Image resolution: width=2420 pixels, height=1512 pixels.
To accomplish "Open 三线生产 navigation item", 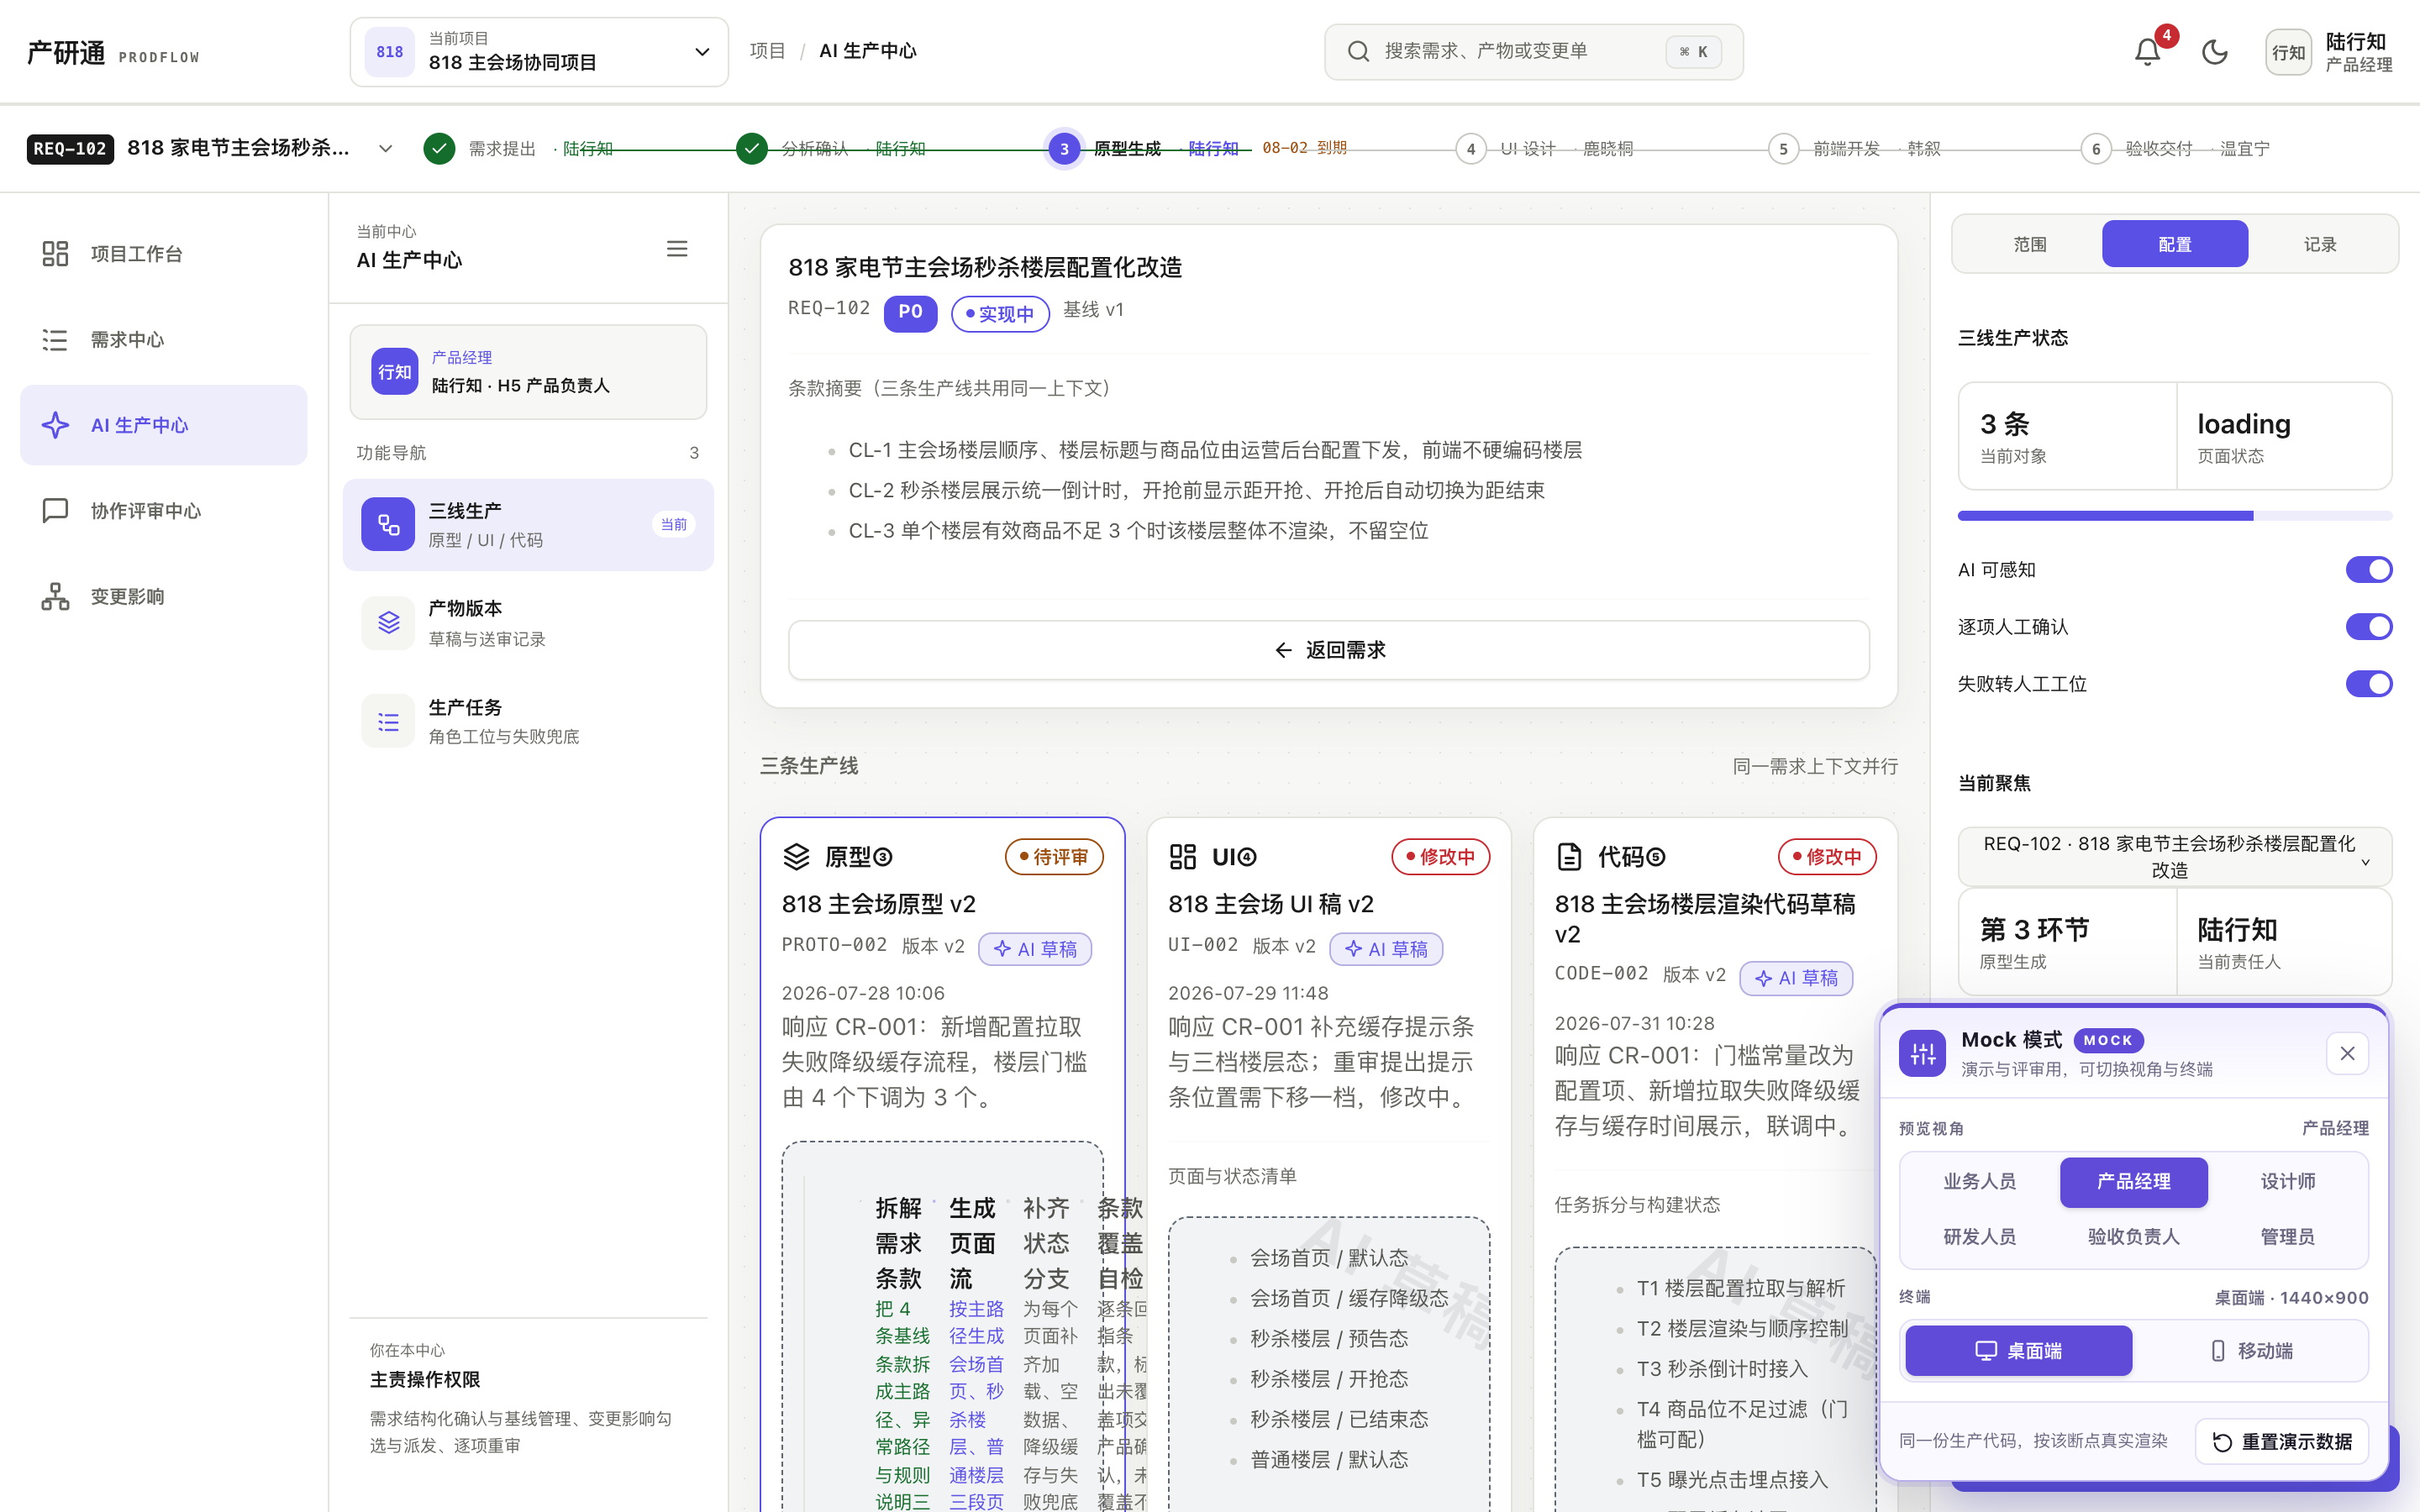I will tap(528, 525).
